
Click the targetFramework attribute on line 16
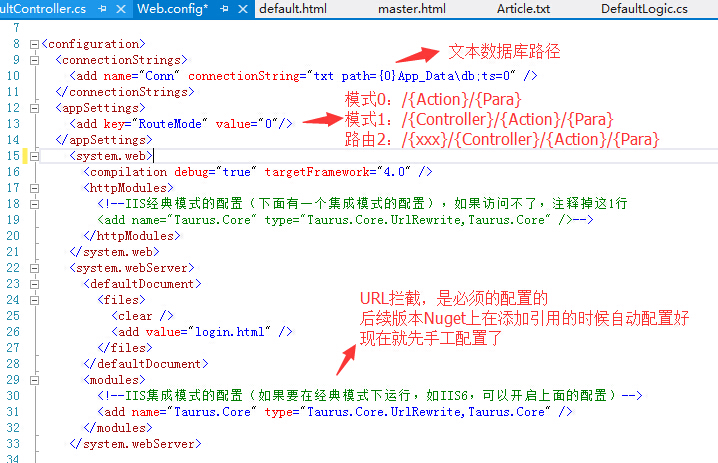(317, 172)
